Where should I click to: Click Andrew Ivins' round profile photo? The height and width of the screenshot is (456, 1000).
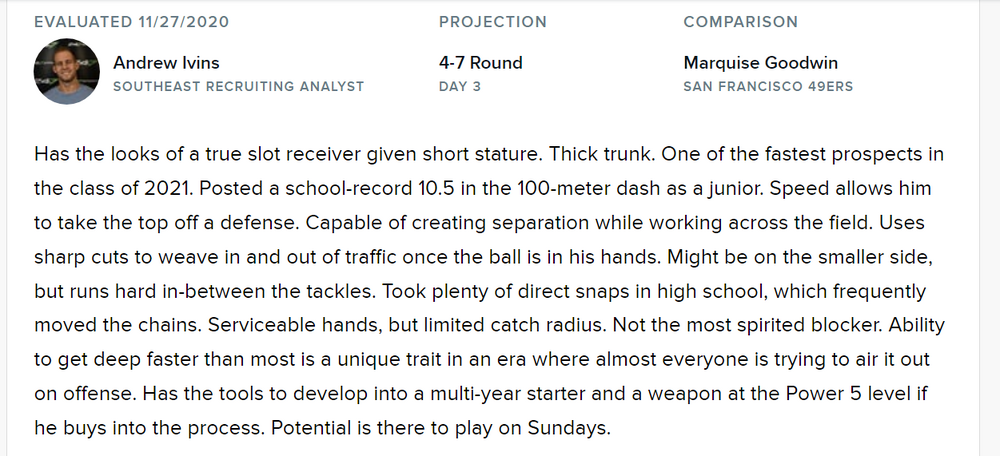[68, 72]
